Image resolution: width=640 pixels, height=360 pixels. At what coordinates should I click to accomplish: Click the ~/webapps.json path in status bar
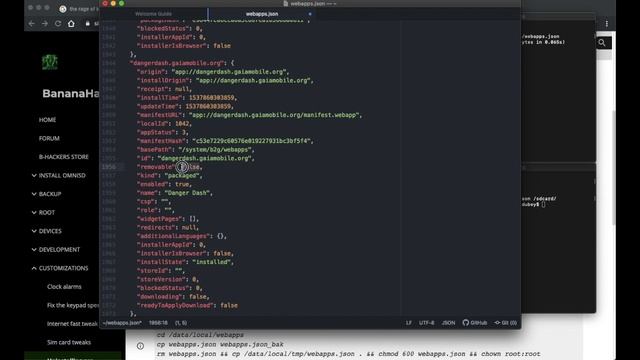[x=122, y=323]
